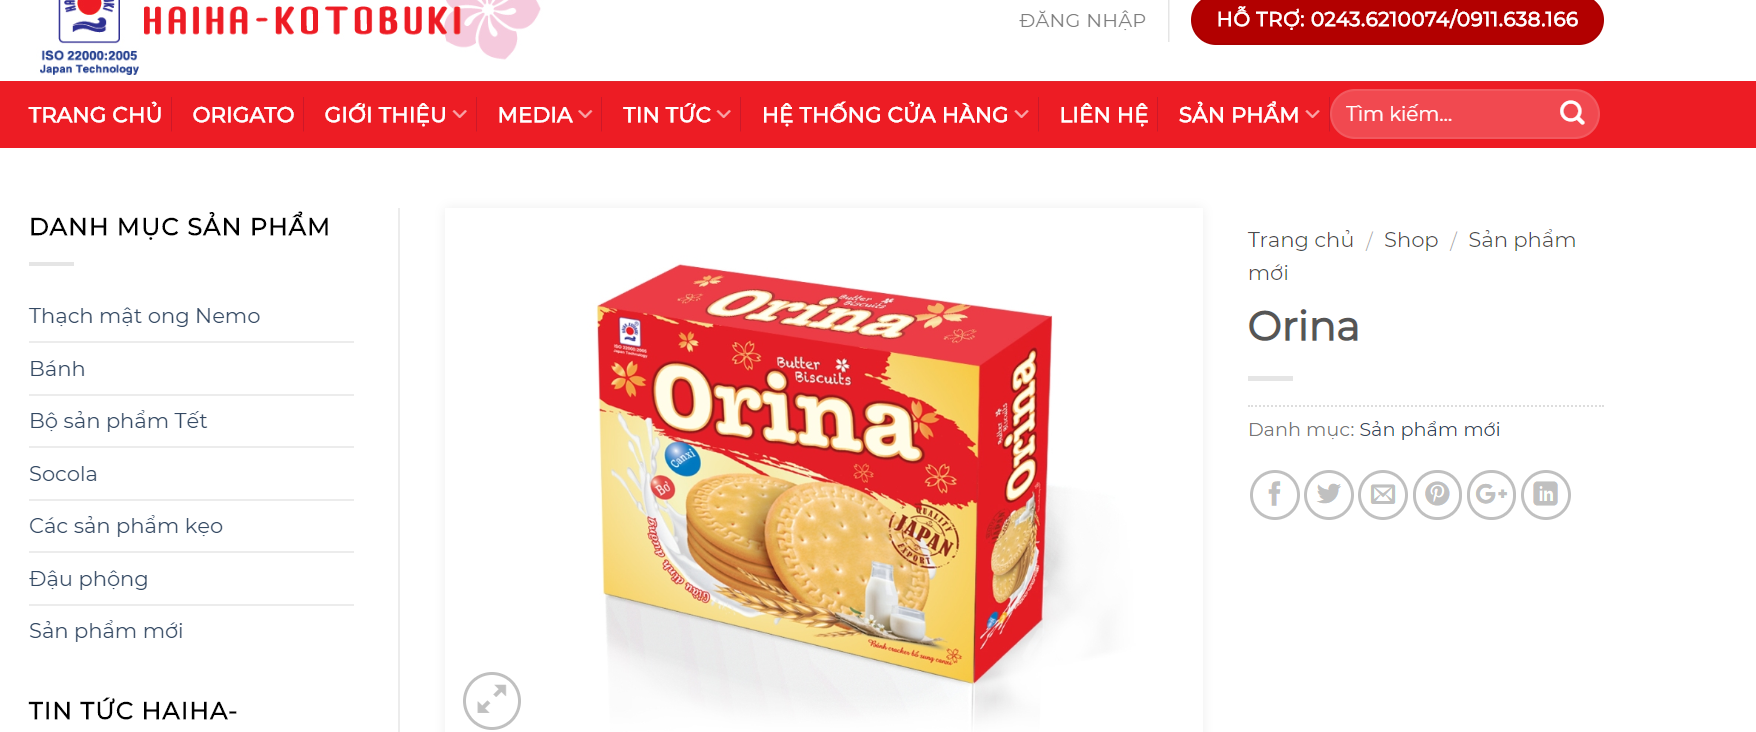This screenshot has width=1756, height=732.
Task: Click the email share envelope icon
Action: [x=1383, y=495]
